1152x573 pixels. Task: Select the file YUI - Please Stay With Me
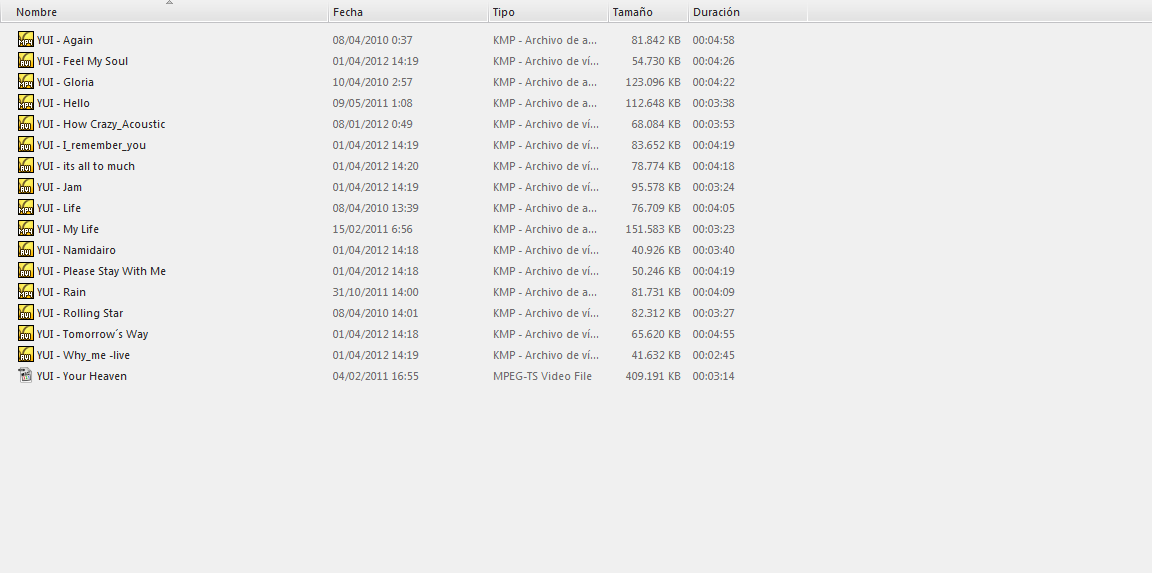pos(101,271)
